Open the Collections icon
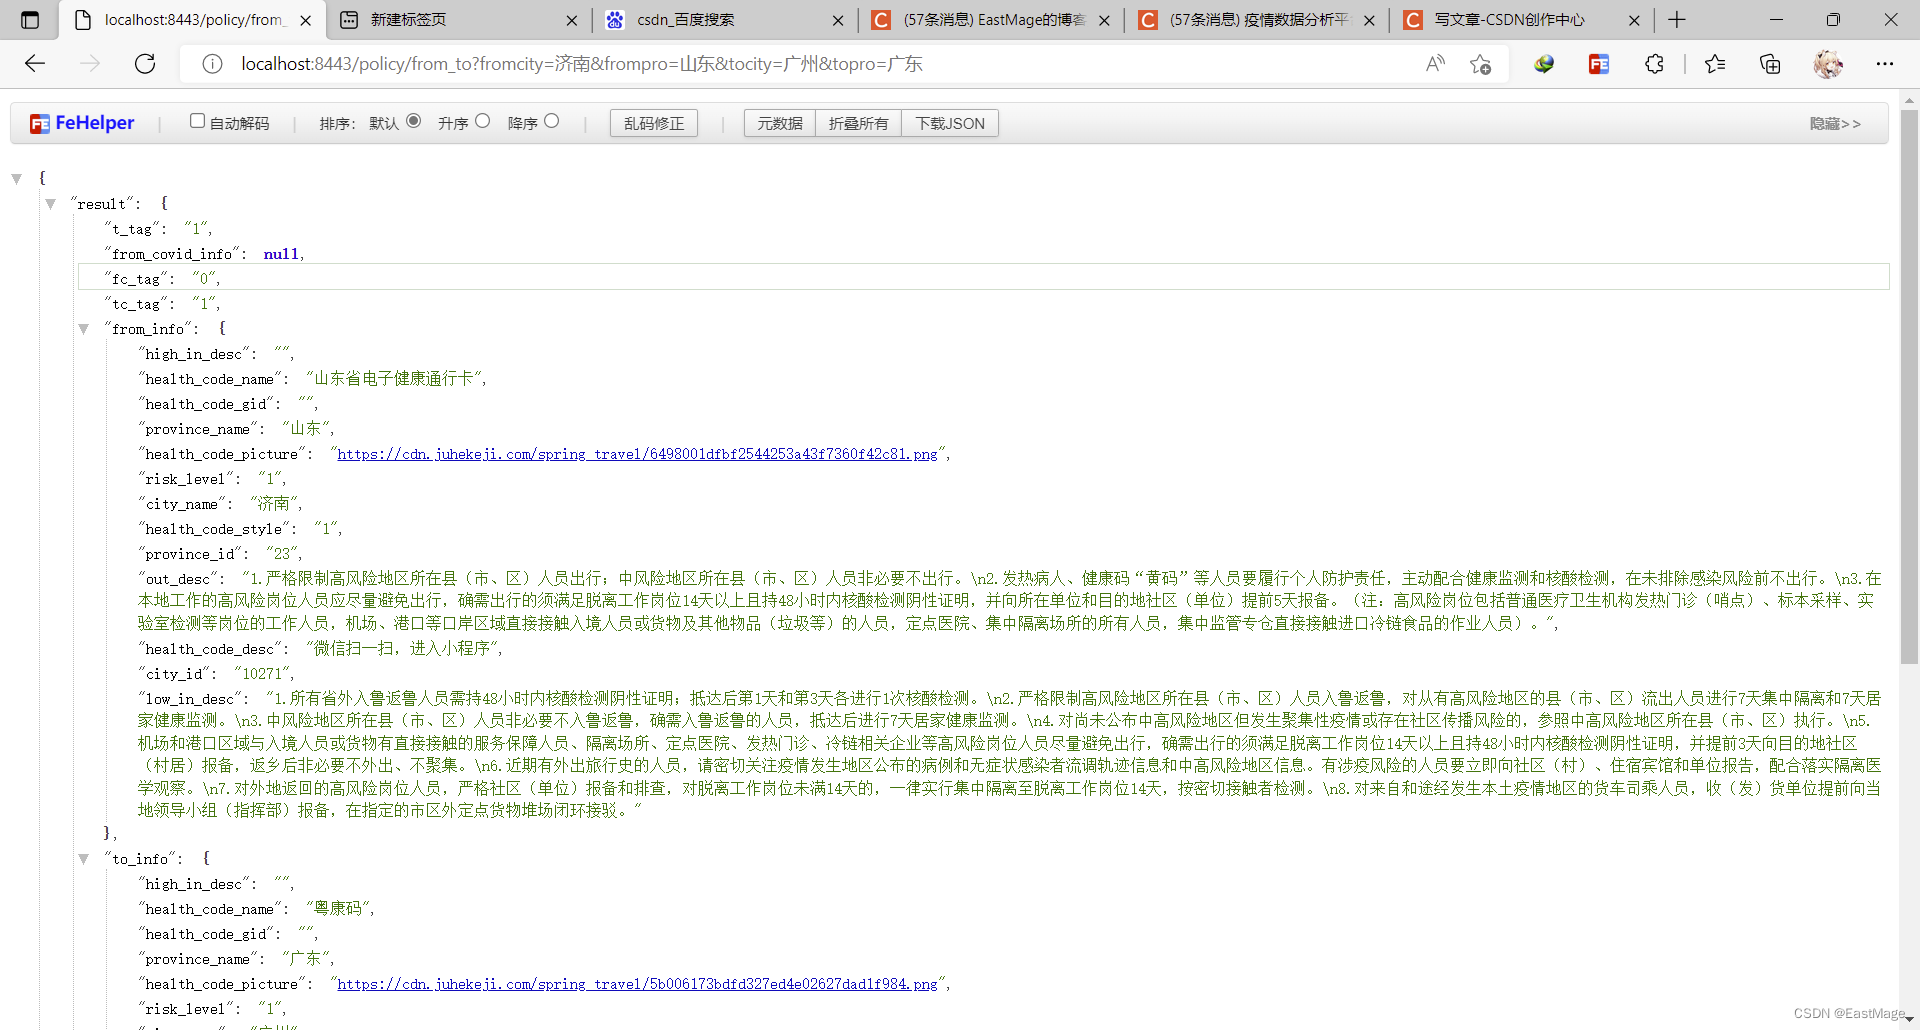1920x1030 pixels. (x=1770, y=64)
